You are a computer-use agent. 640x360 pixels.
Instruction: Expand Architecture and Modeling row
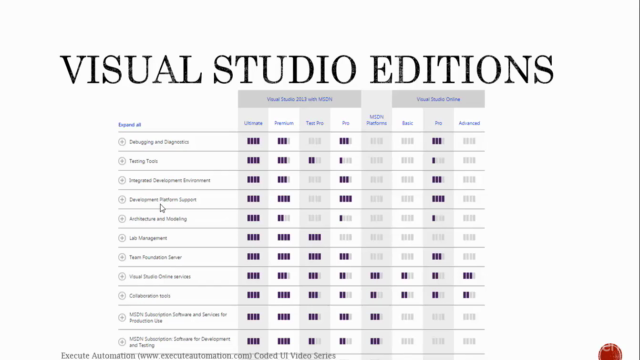[122, 219]
